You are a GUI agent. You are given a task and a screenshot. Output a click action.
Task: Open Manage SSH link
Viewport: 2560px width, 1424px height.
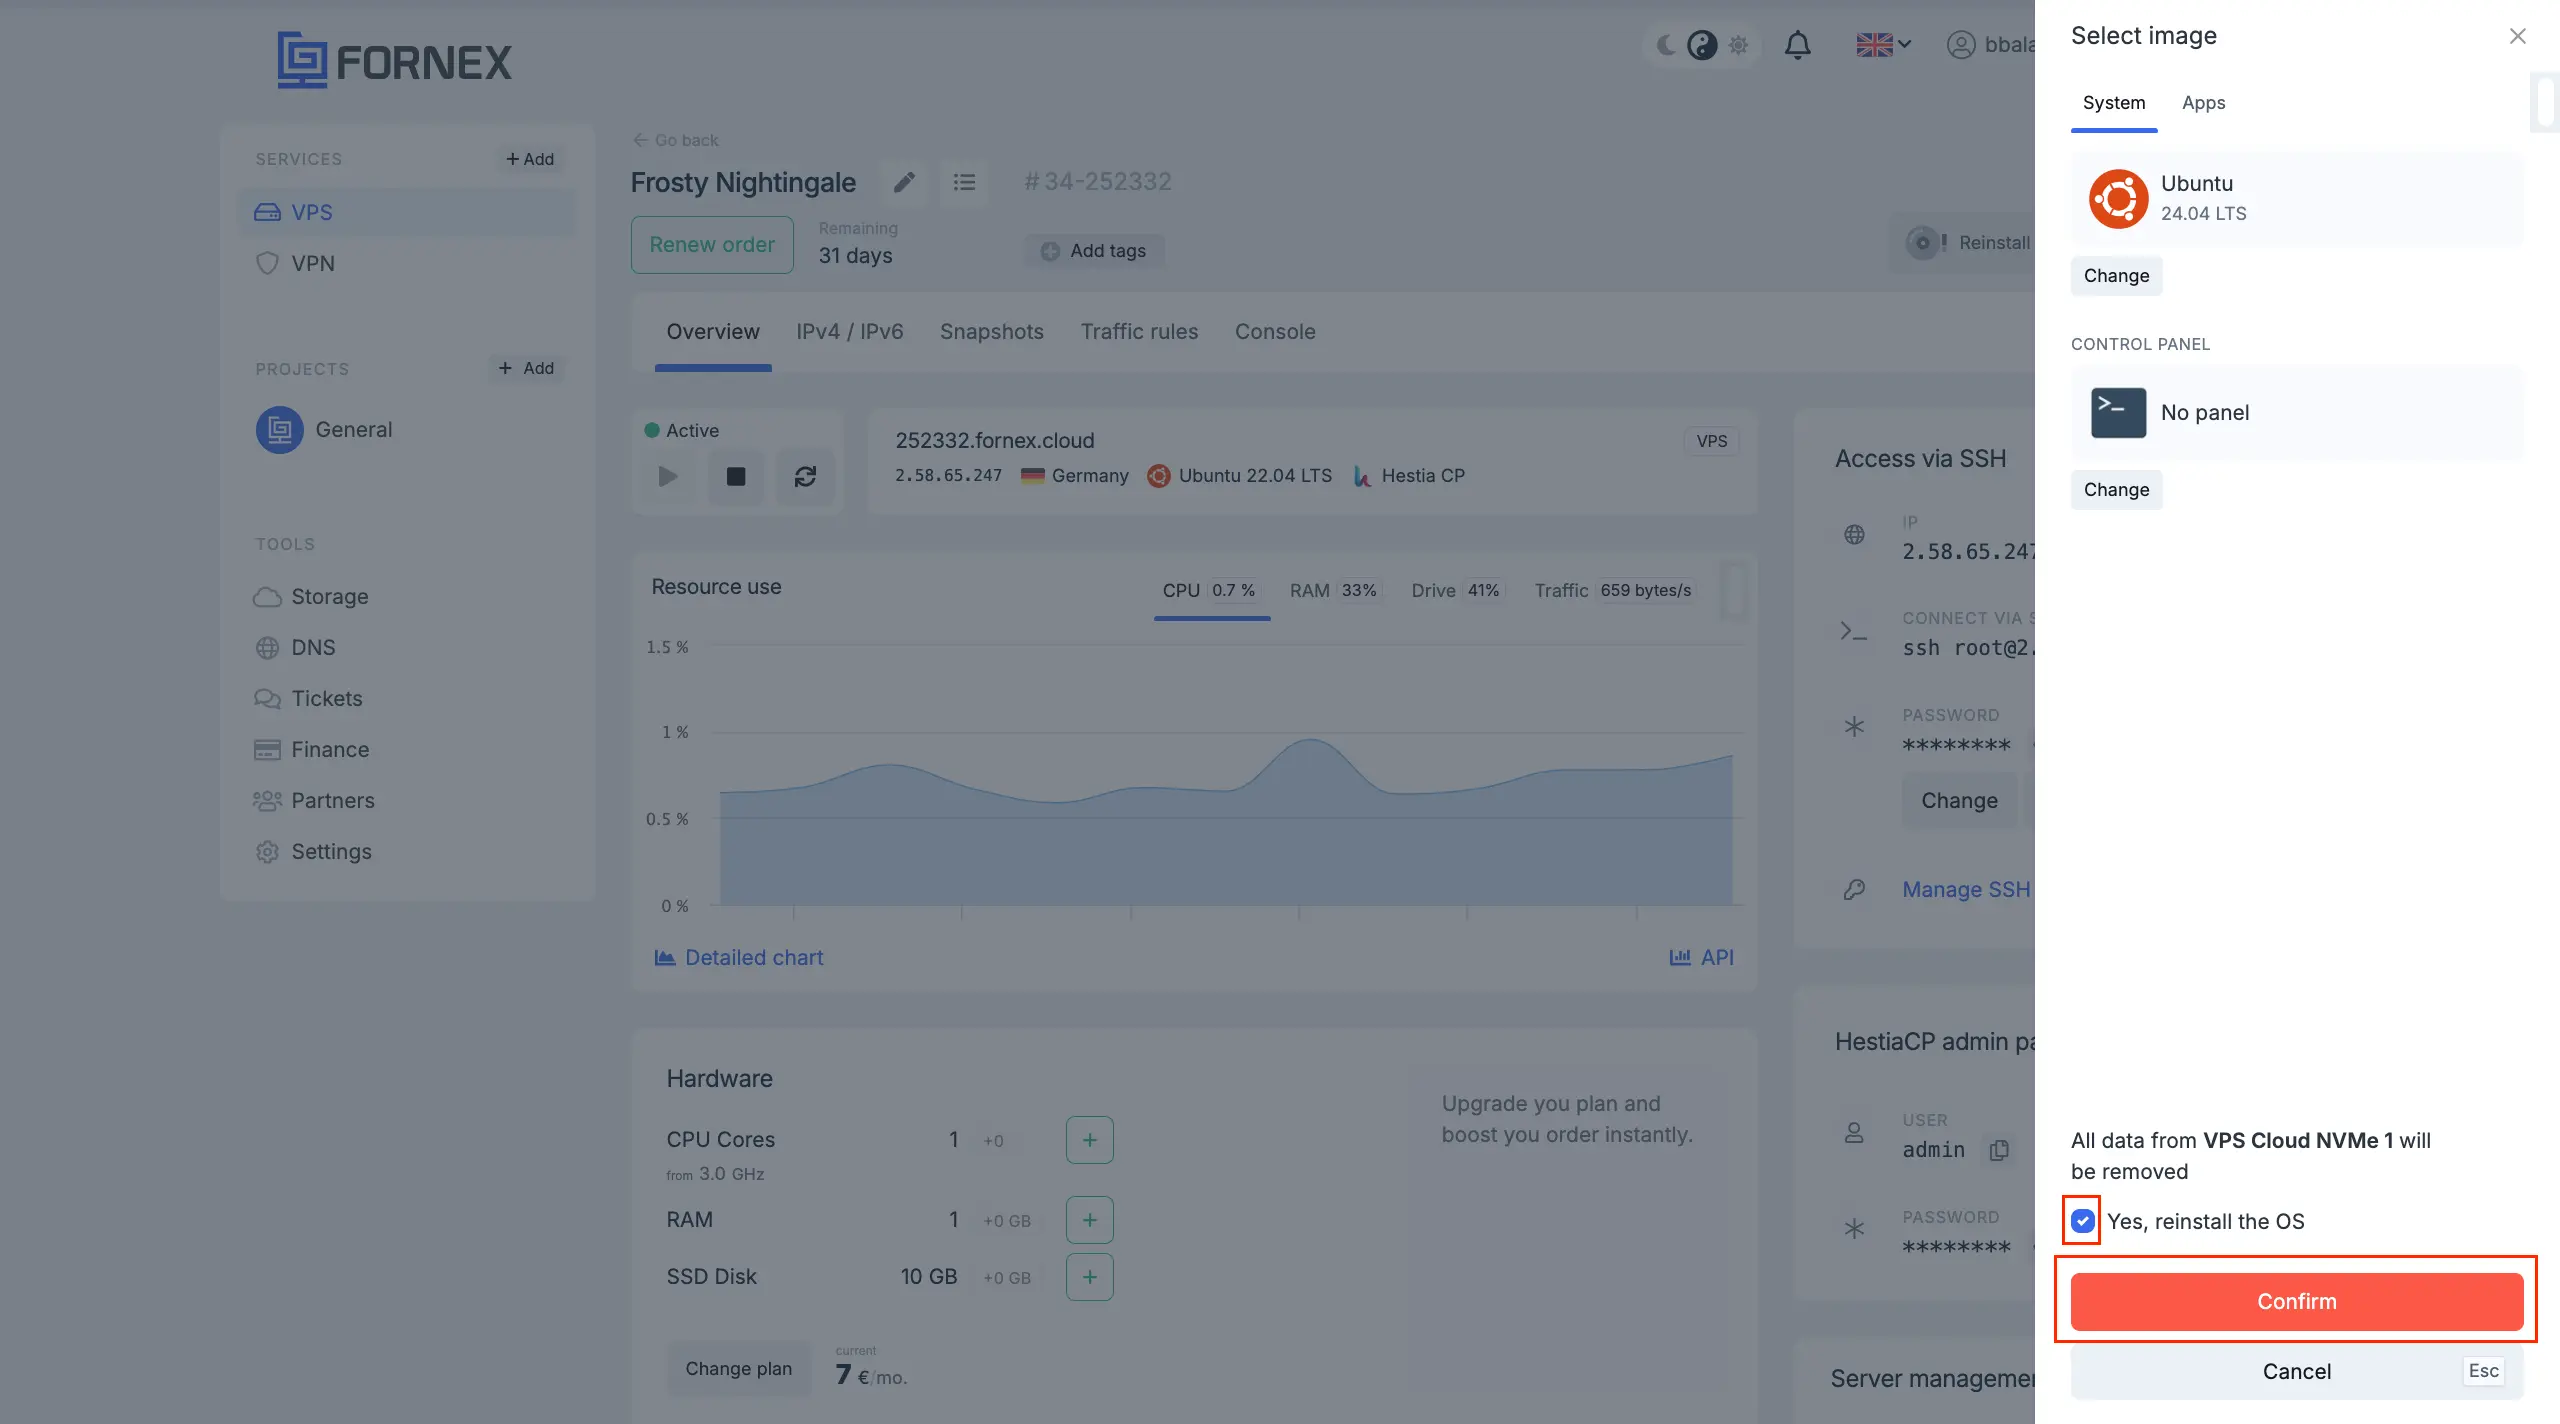pos(1966,890)
